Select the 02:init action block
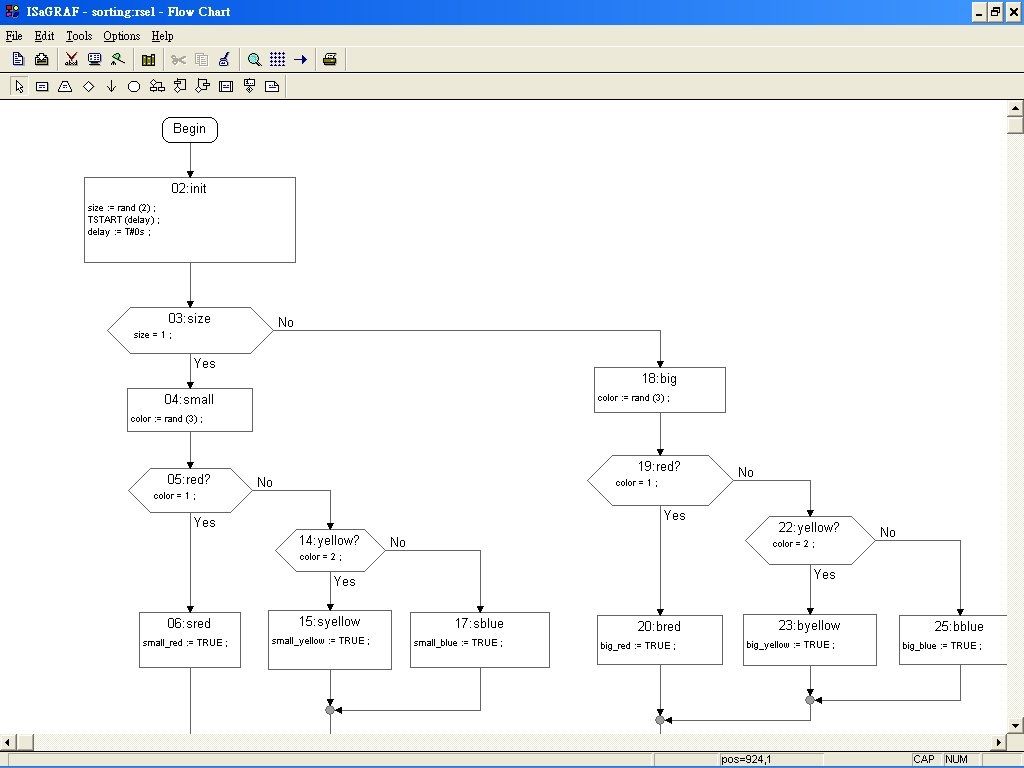Image resolution: width=1024 pixels, height=768 pixels. [190, 219]
